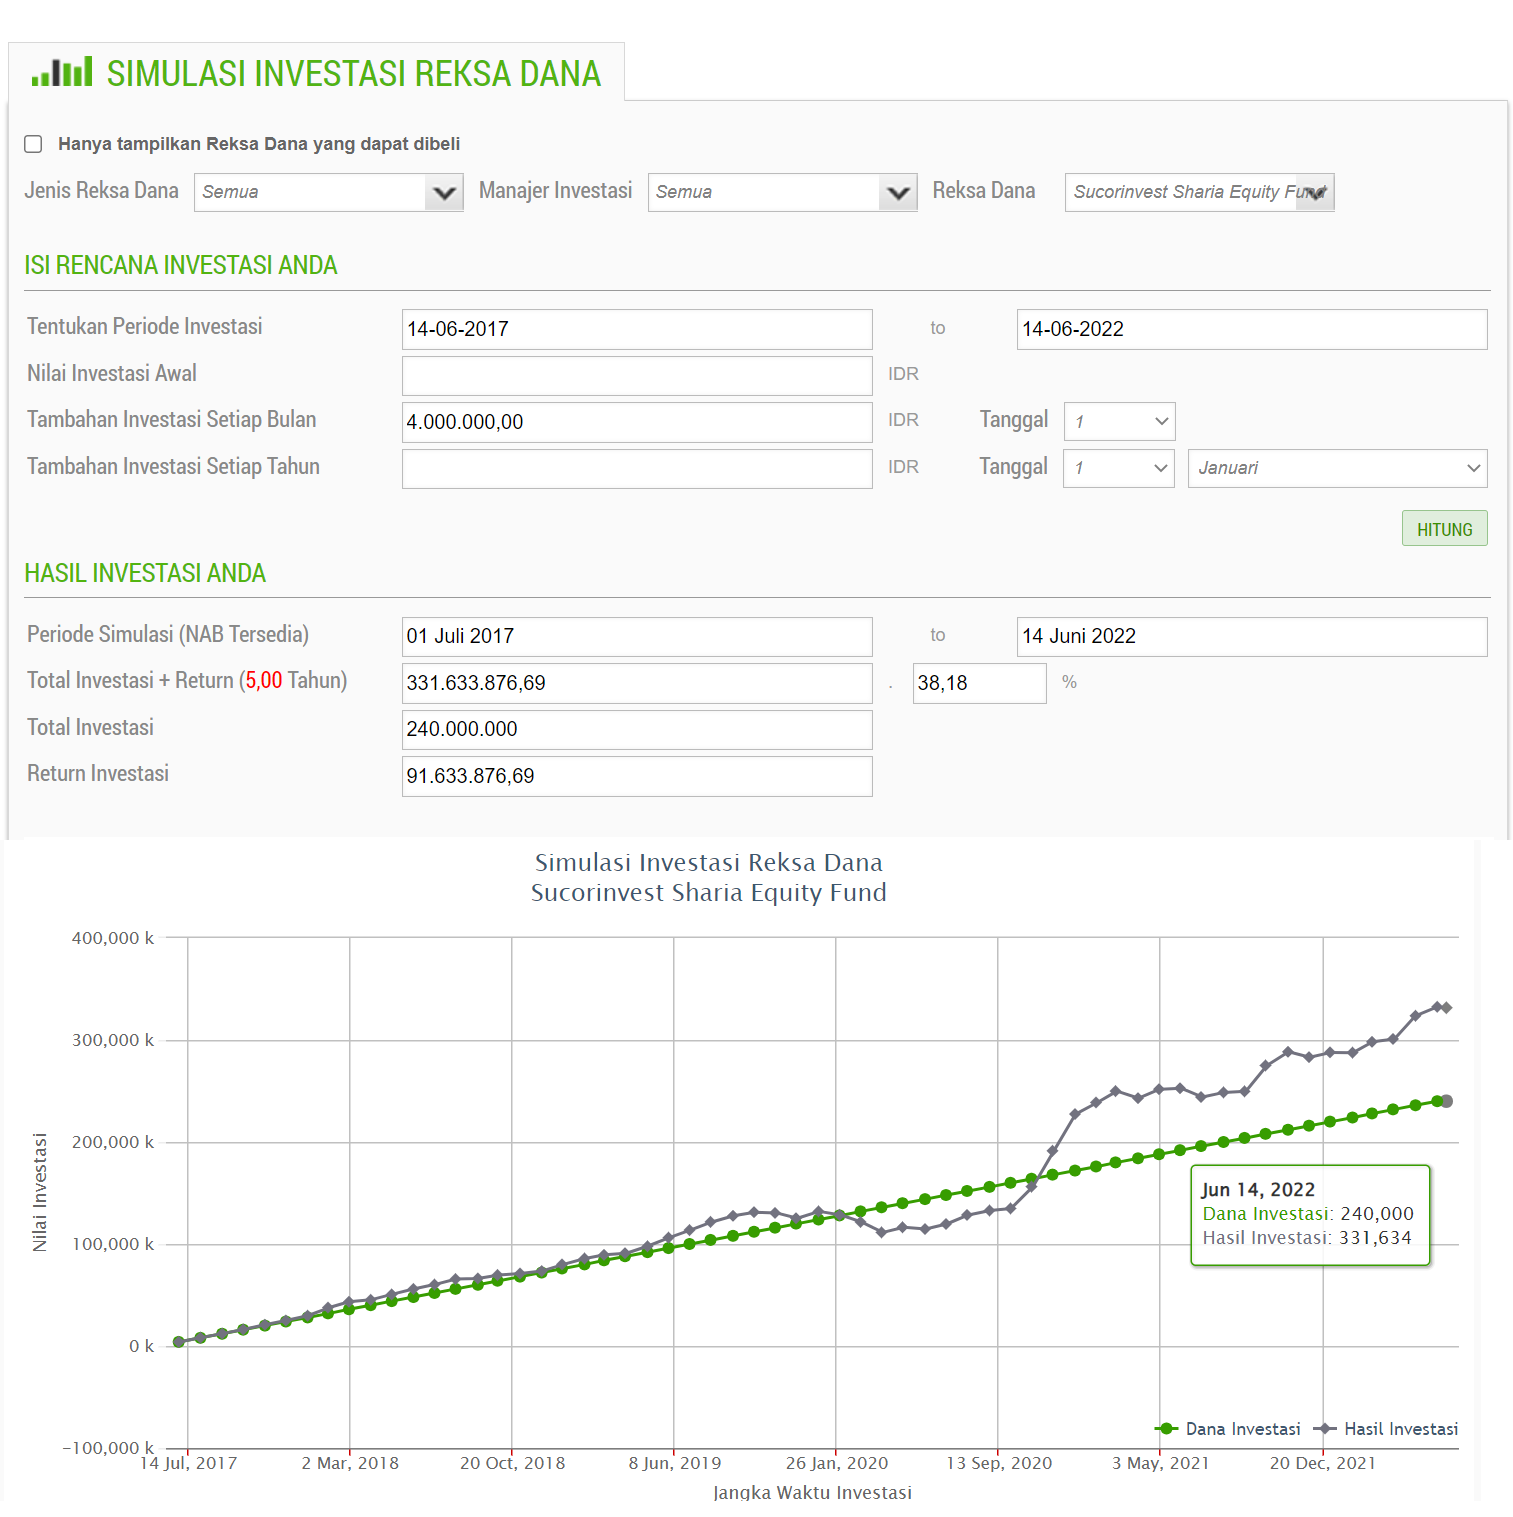Click the total return field 331.633.876,69

[x=637, y=683]
